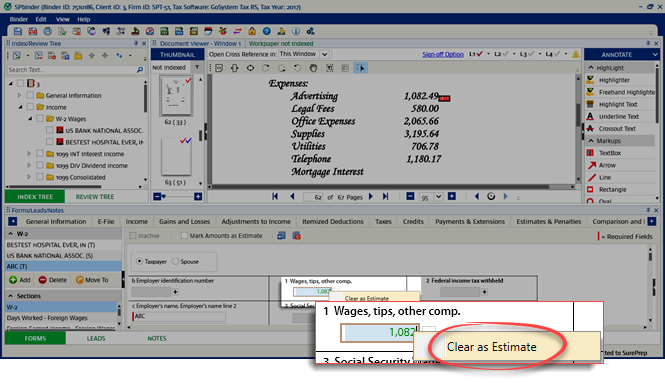The height and width of the screenshot is (388, 665).
Task: Go to the previous page of document
Action: (292, 196)
